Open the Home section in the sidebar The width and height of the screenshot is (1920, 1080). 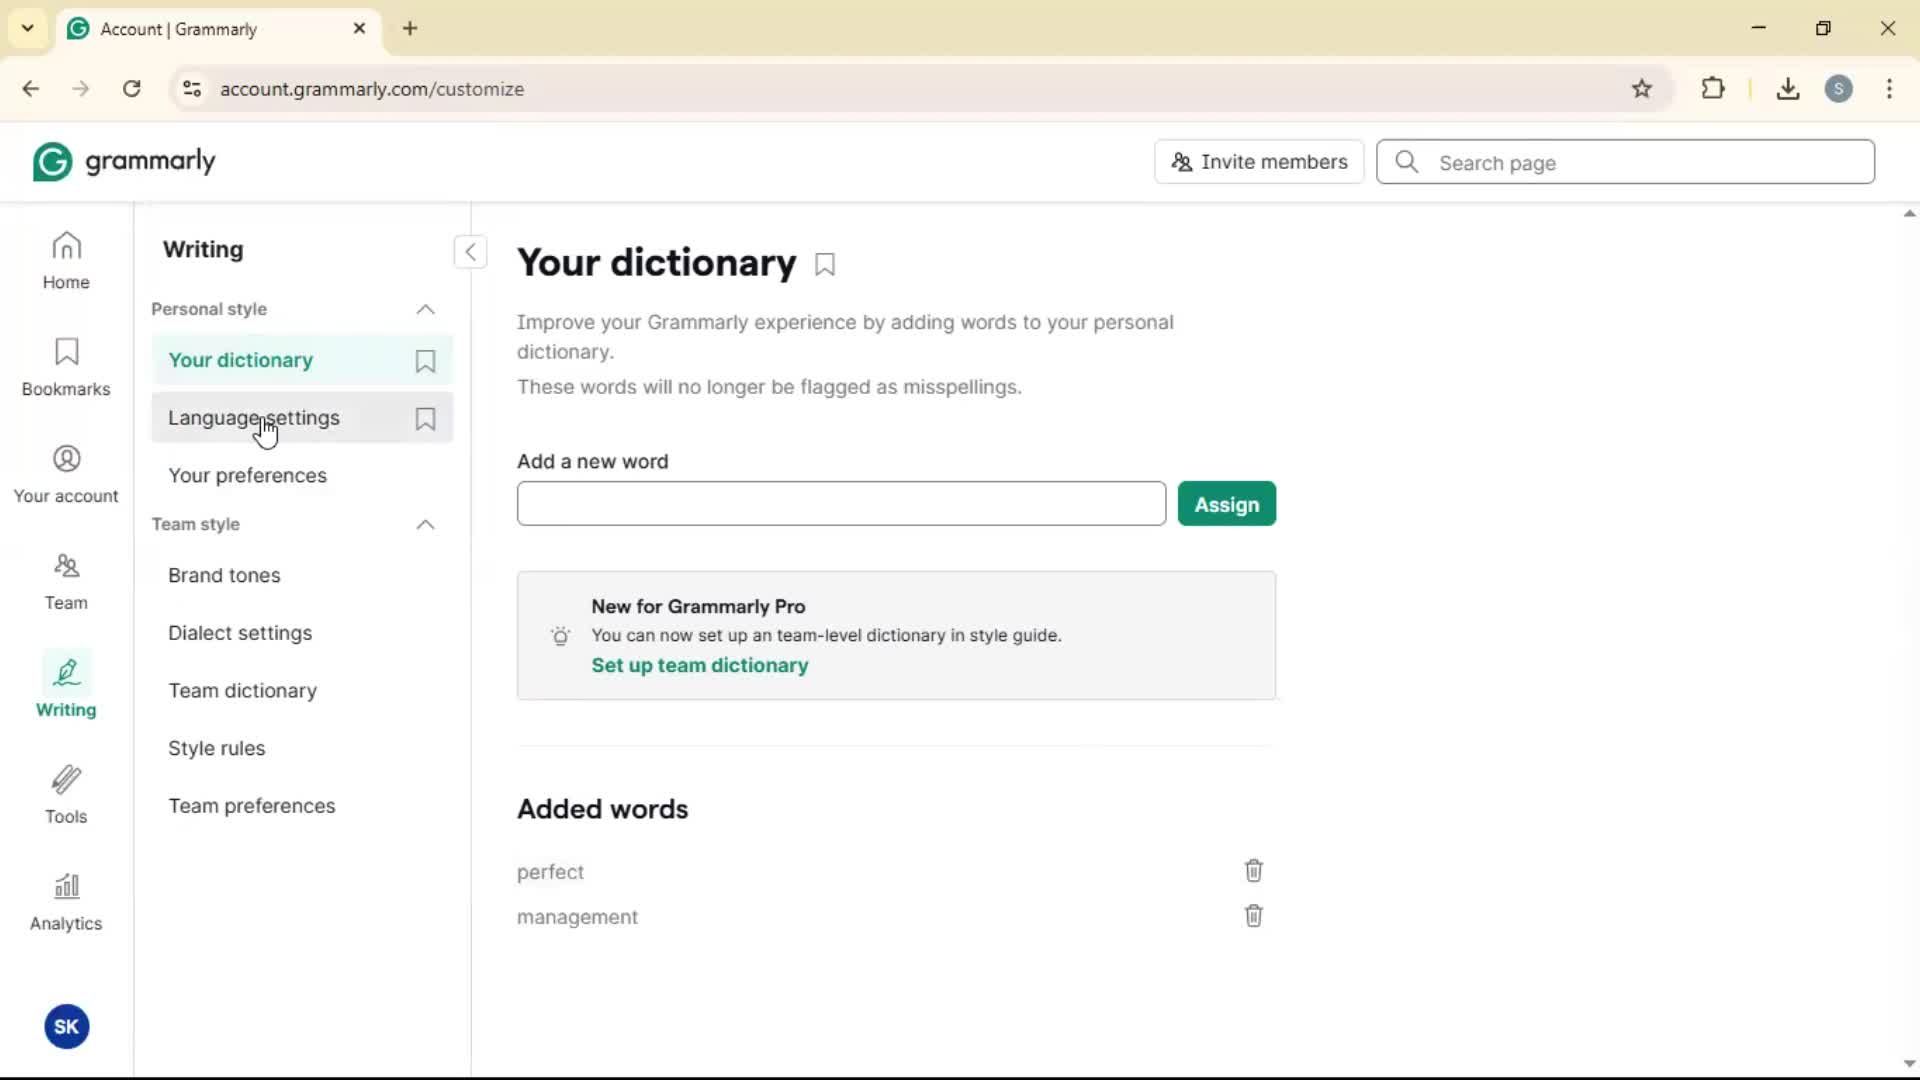[66, 260]
